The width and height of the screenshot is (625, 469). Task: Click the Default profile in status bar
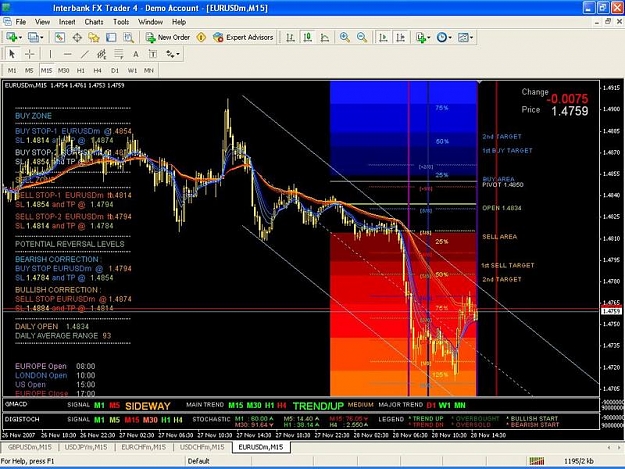(199, 461)
